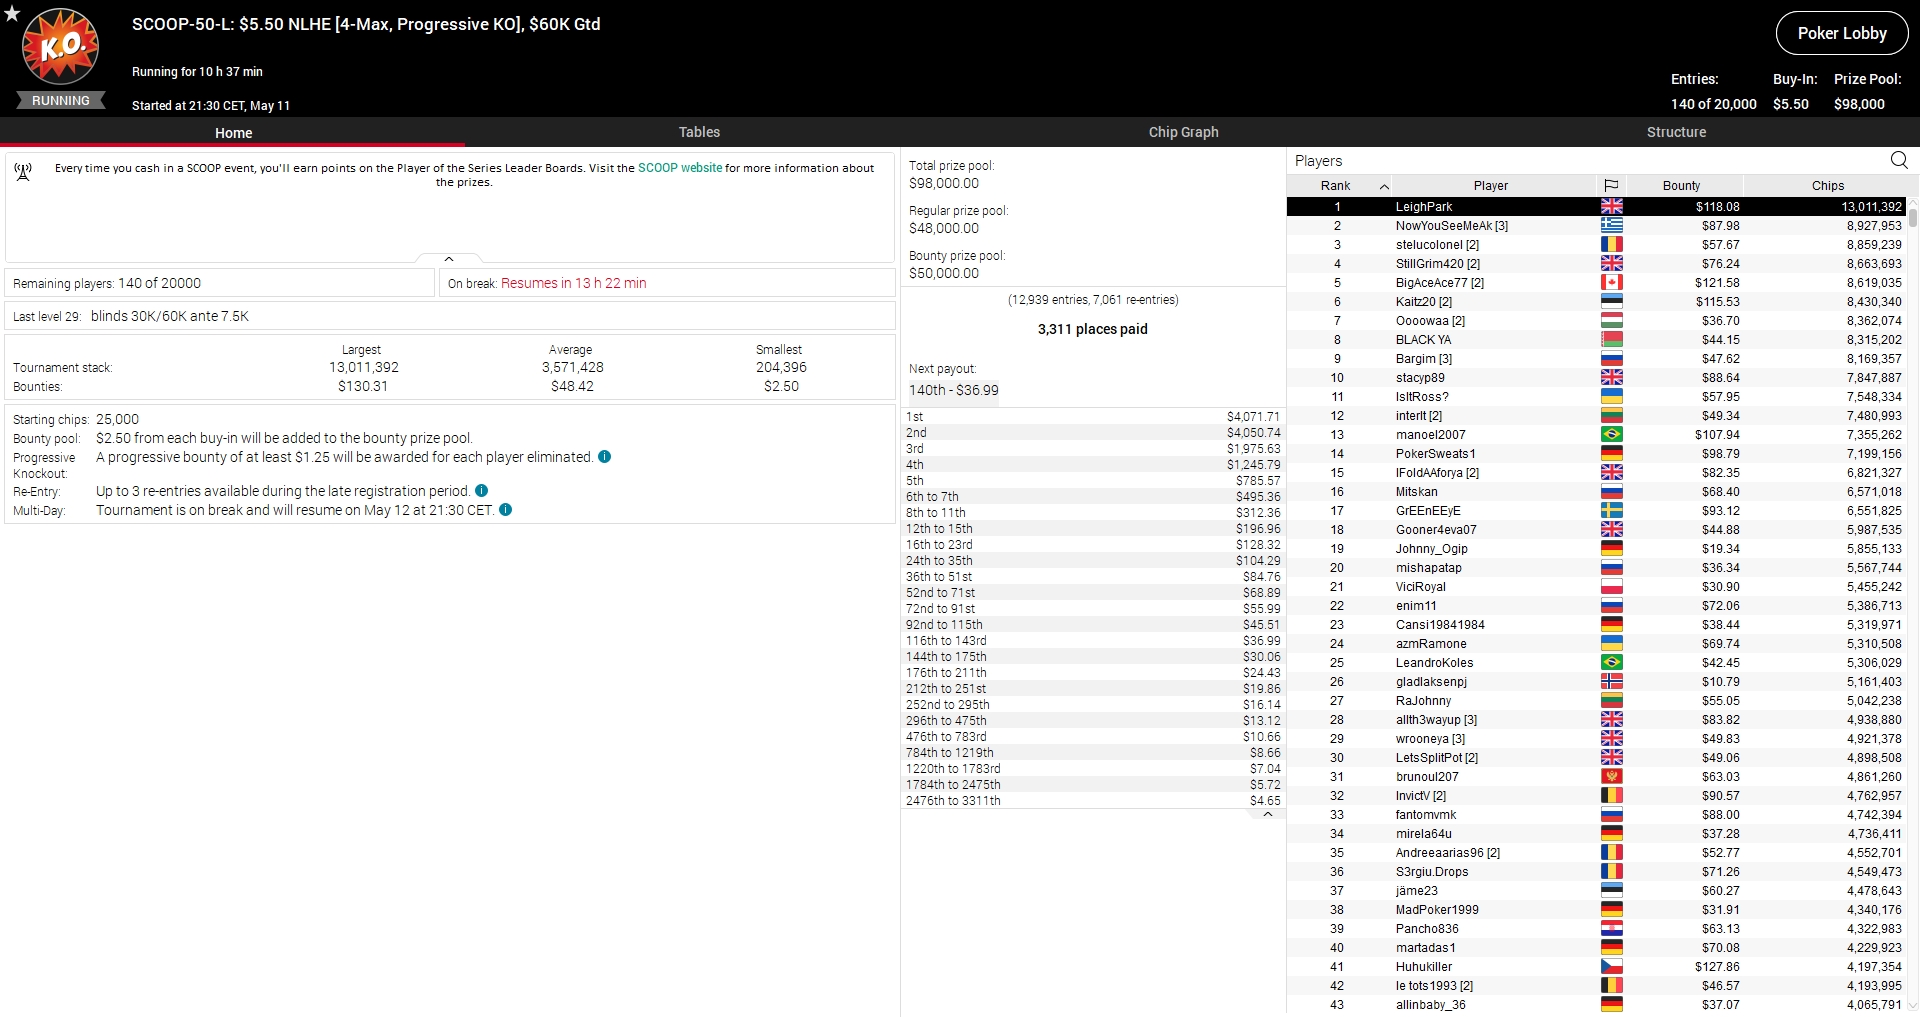The height and width of the screenshot is (1017, 1920).
Task: Click manoel2007's Brazil flag icon
Action: coord(1611,435)
